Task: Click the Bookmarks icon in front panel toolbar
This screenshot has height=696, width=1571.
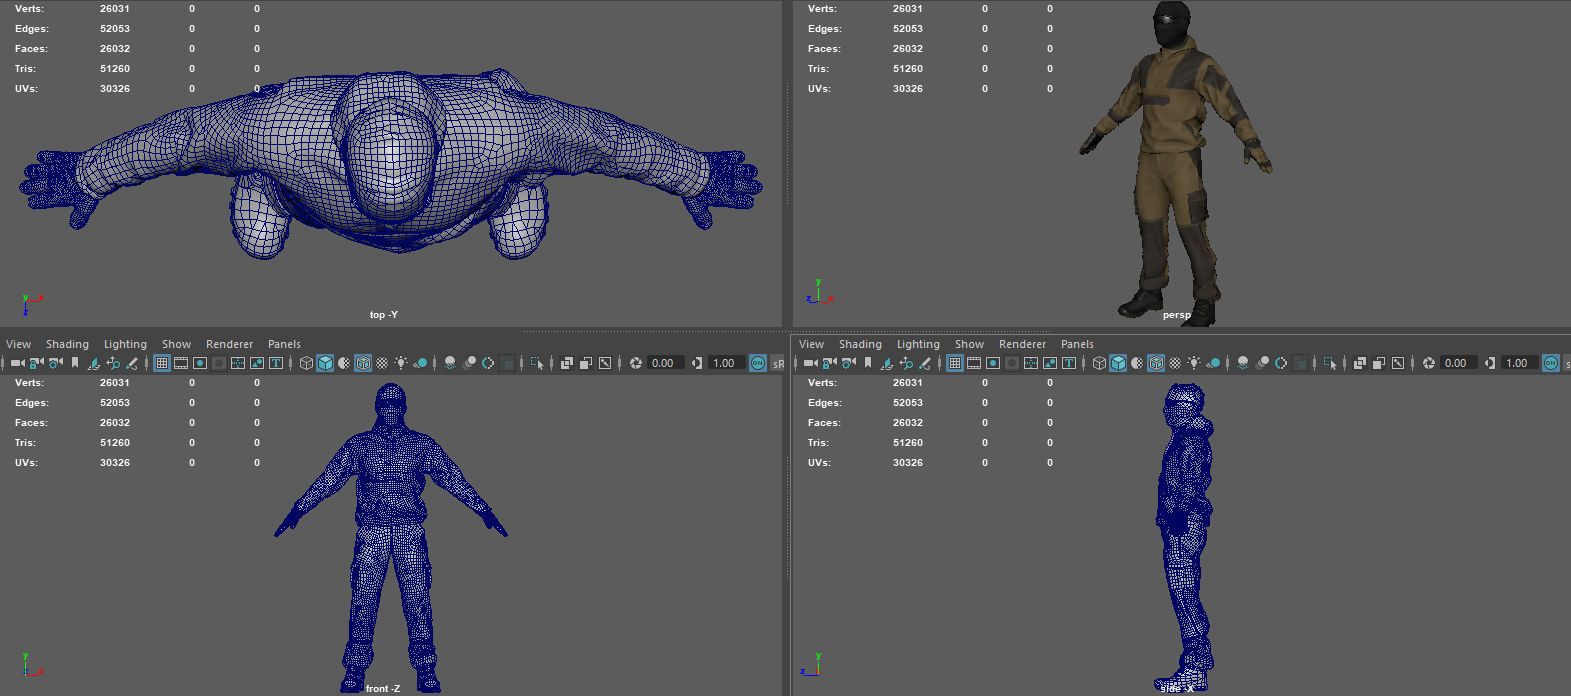Action: [75, 363]
